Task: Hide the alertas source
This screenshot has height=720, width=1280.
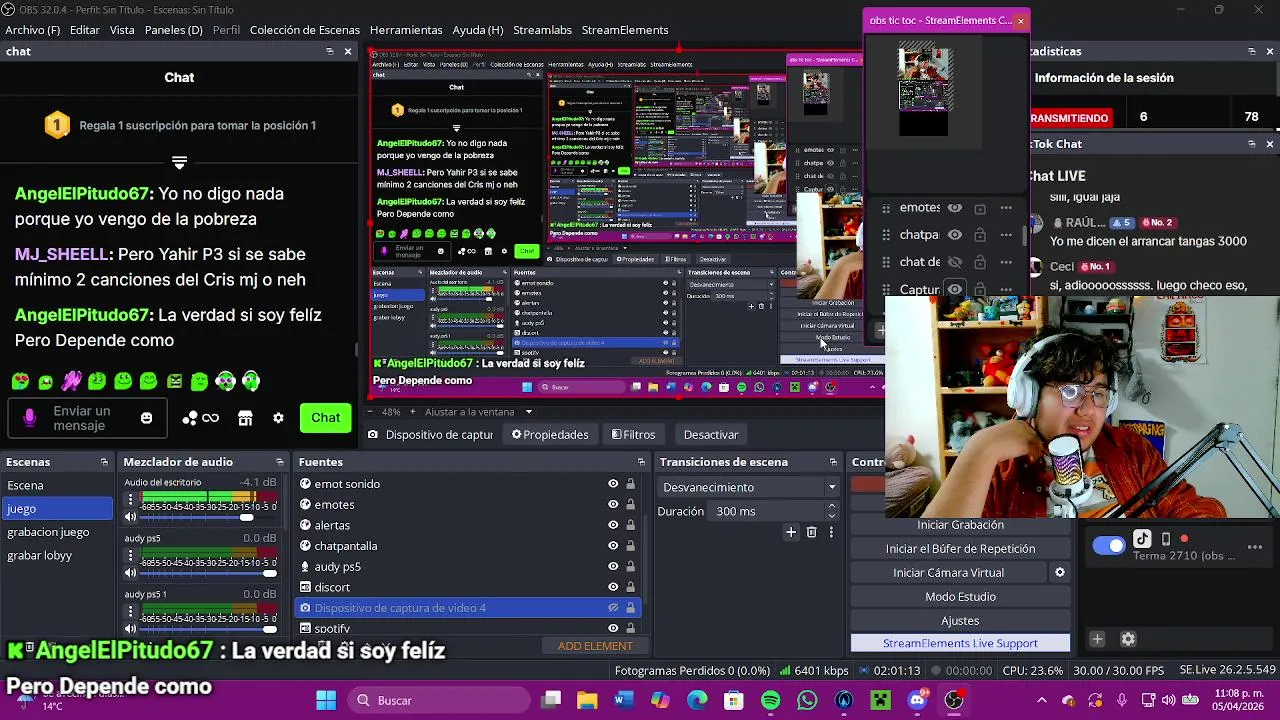Action: pos(613,525)
